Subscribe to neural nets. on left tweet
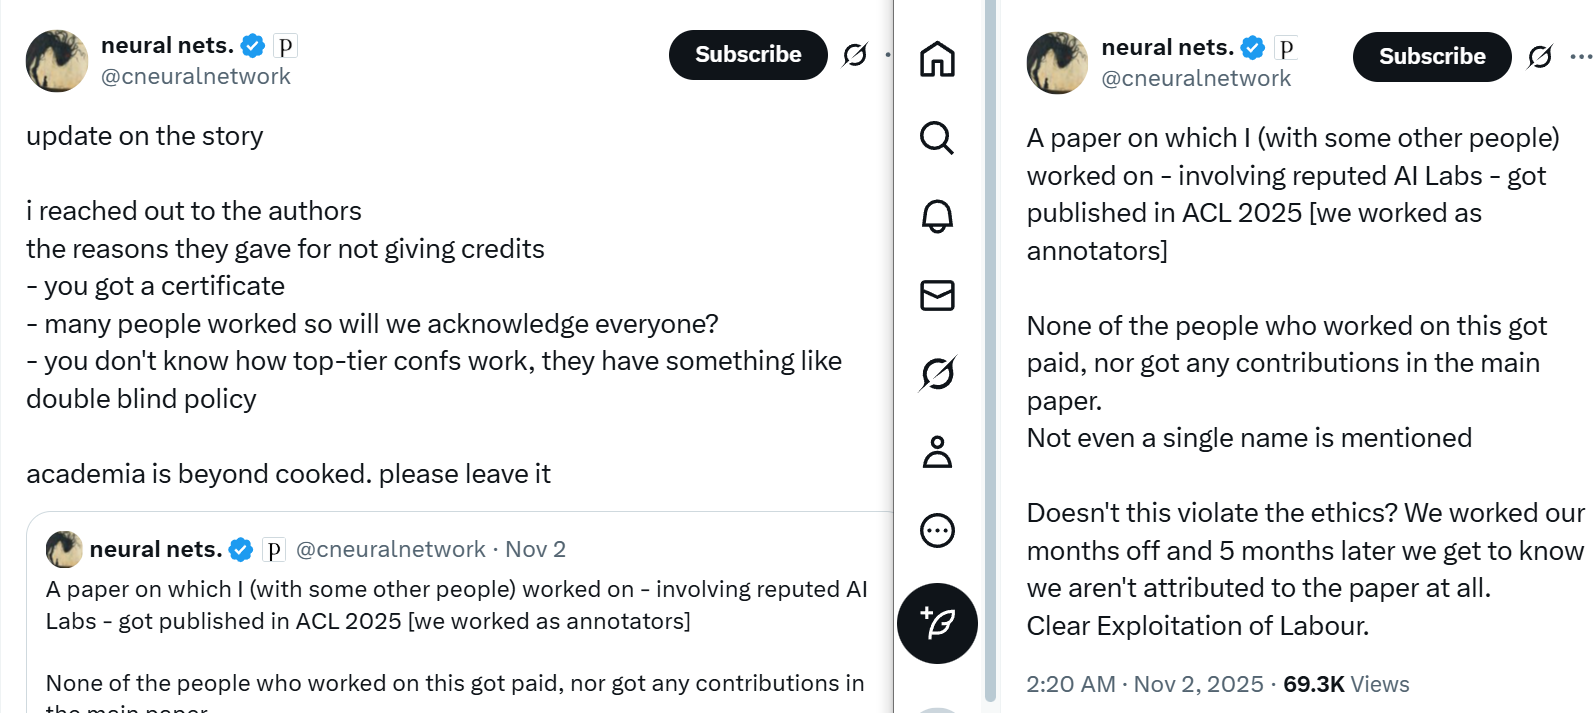This screenshot has height=713, width=1595. click(x=748, y=55)
